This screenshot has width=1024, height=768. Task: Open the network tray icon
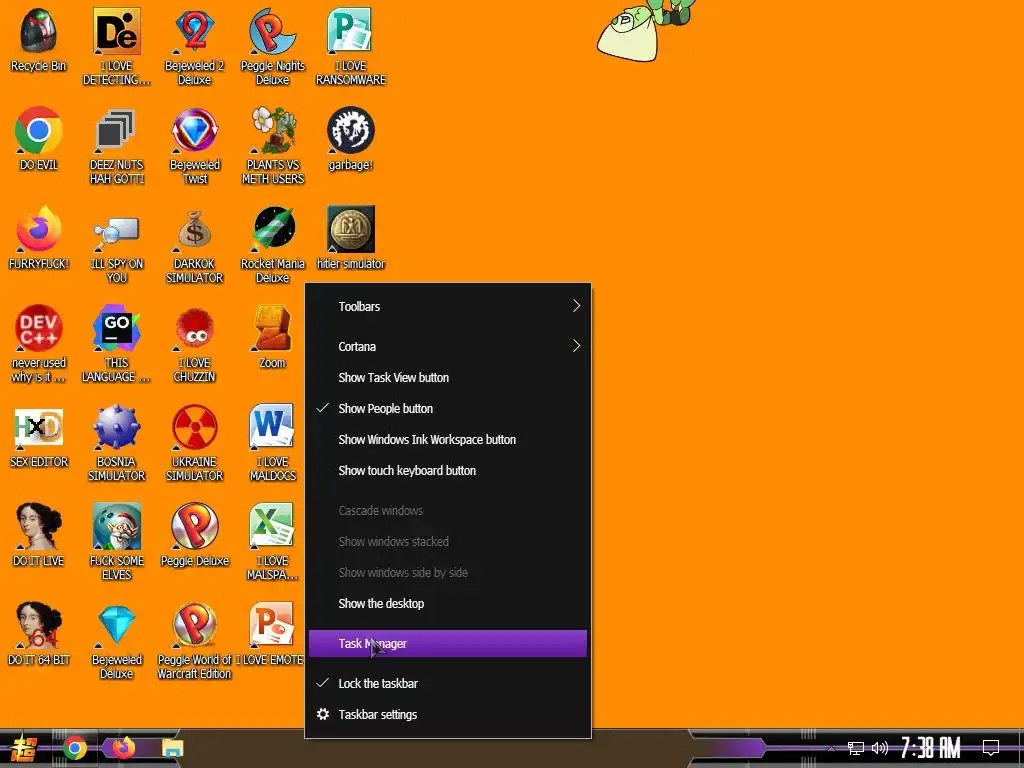[x=856, y=748]
